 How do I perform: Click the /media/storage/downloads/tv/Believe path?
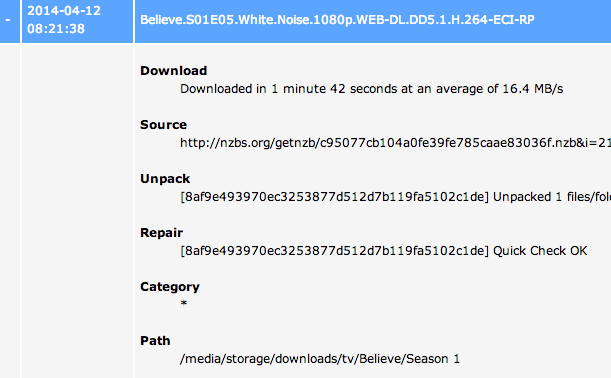[x=291, y=359]
